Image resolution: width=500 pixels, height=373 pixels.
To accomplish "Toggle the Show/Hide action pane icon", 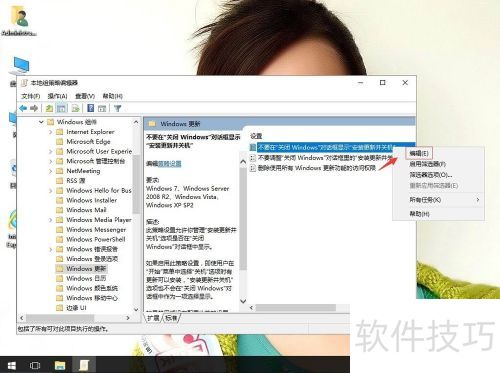I will tap(102, 108).
